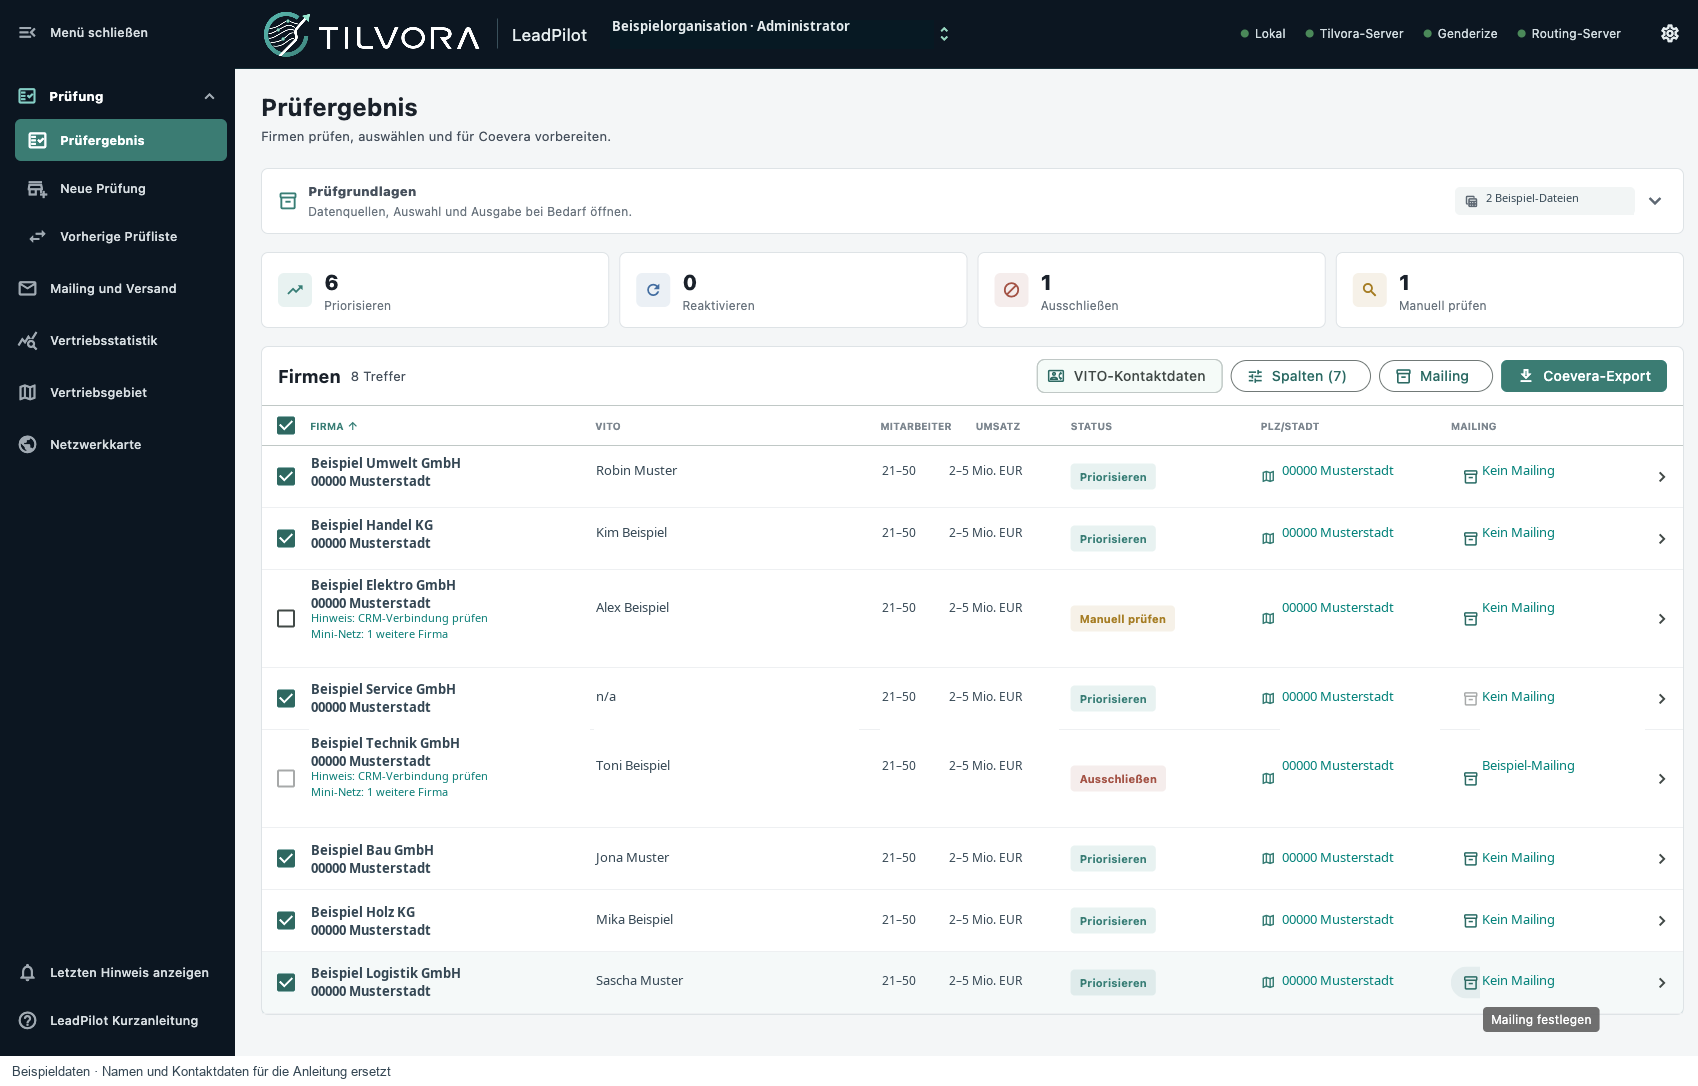
Task: Open settings gear icon
Action: [1670, 33]
